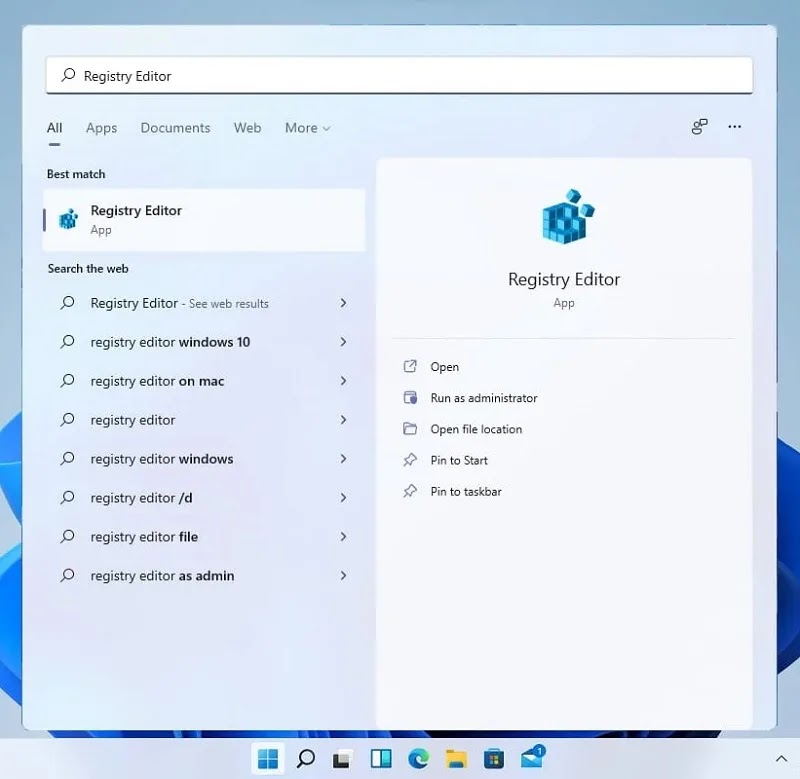Switch to the Web tab
Image resolution: width=800 pixels, height=779 pixels.
[247, 128]
